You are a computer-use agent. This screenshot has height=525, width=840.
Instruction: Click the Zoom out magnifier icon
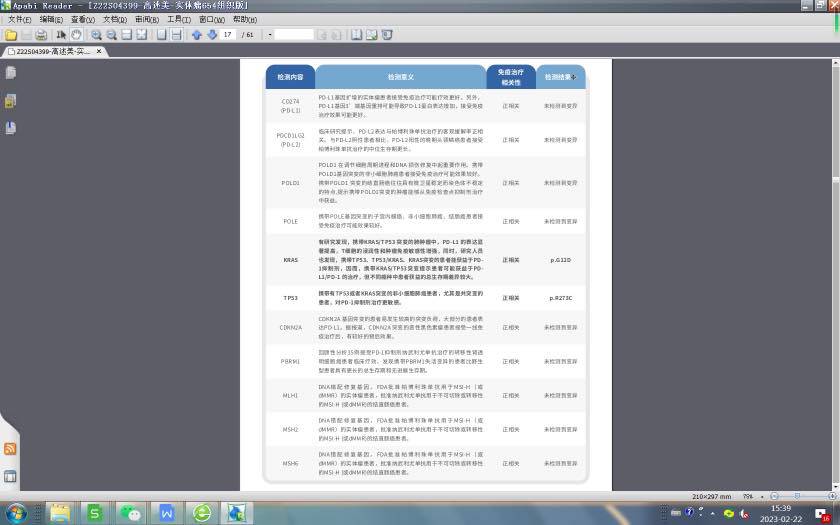click(111, 35)
